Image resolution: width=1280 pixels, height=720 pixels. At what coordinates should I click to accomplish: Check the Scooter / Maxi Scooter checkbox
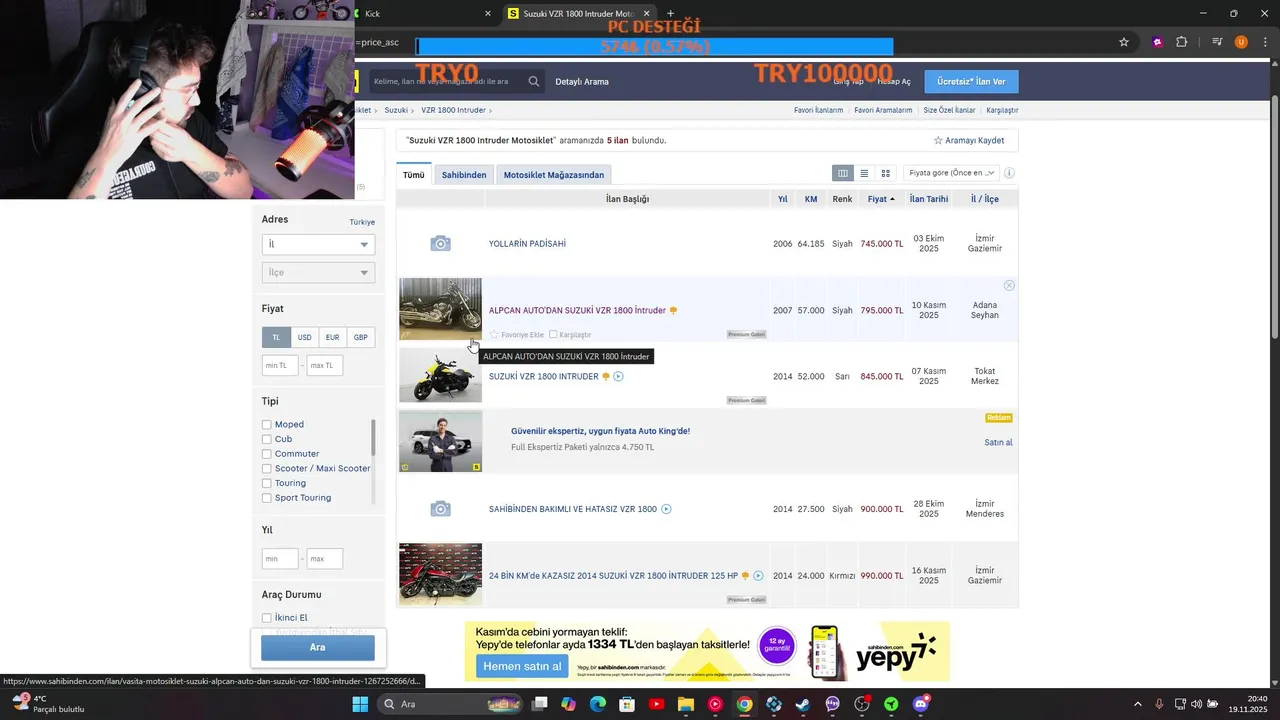[267, 469]
